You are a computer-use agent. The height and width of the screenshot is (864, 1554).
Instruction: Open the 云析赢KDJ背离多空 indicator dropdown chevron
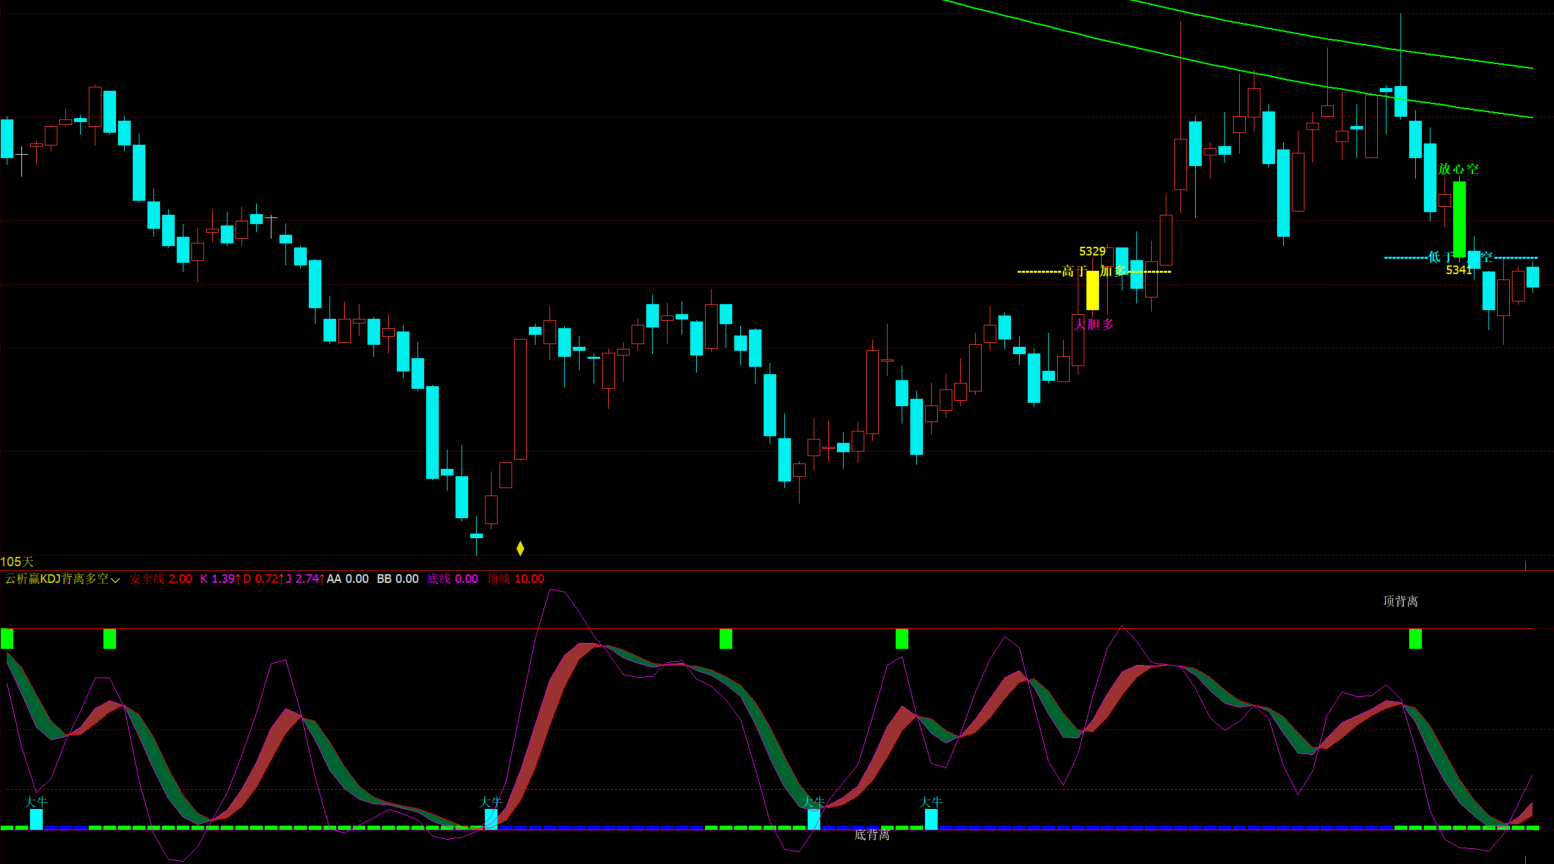[116, 580]
